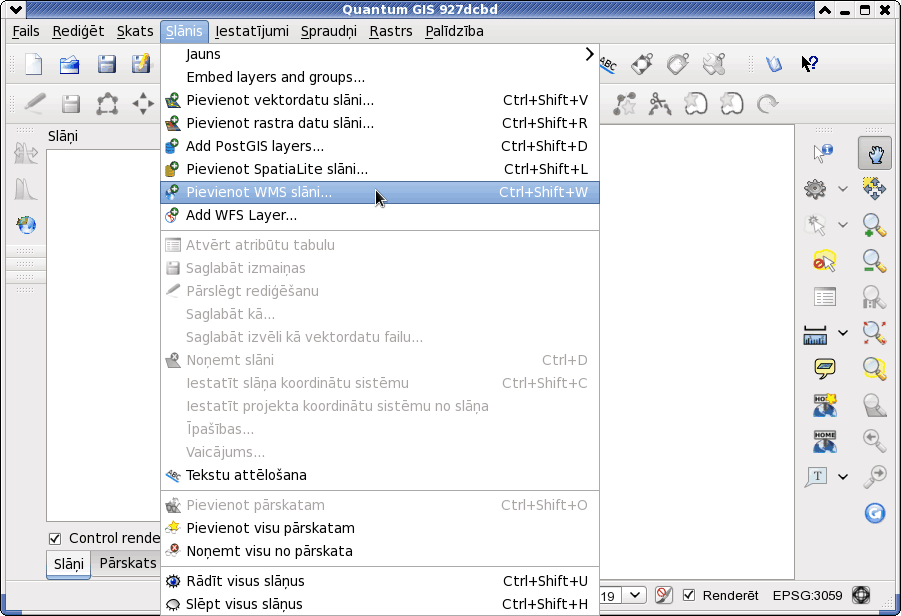Click the Split Features scissors icon

[x=660, y=104]
